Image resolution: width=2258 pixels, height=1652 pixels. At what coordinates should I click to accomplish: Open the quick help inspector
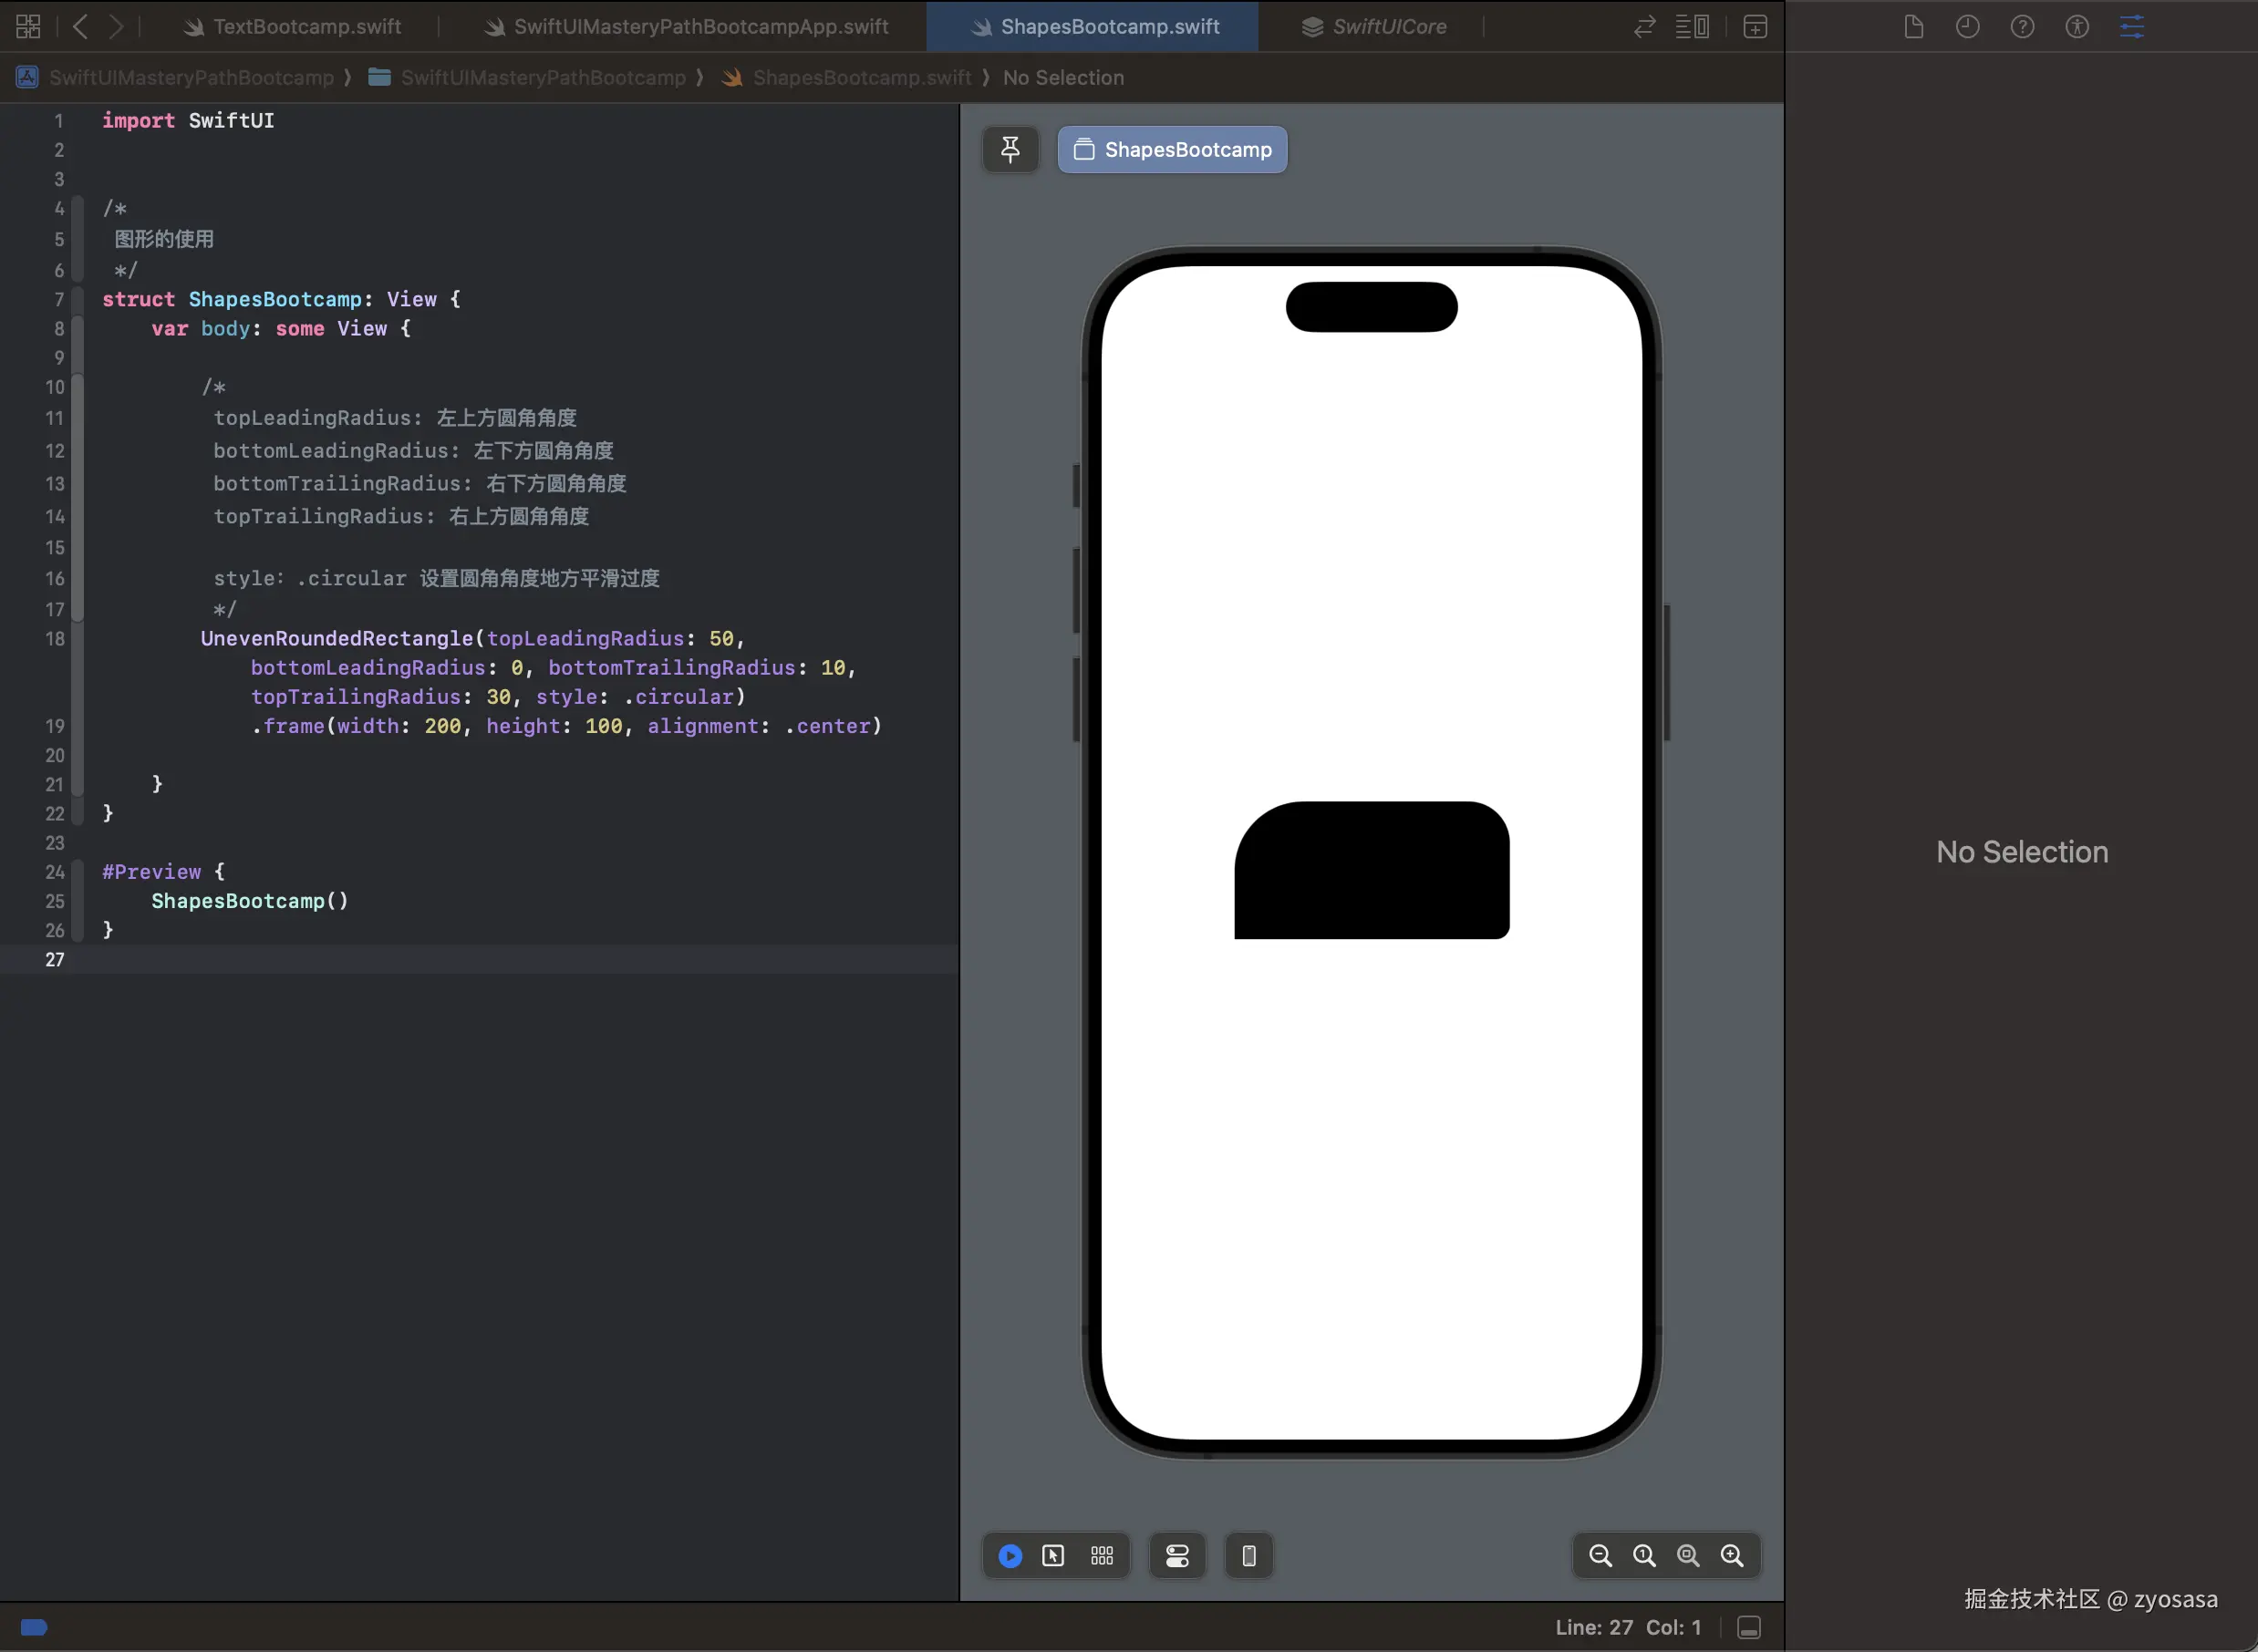[x=2022, y=27]
